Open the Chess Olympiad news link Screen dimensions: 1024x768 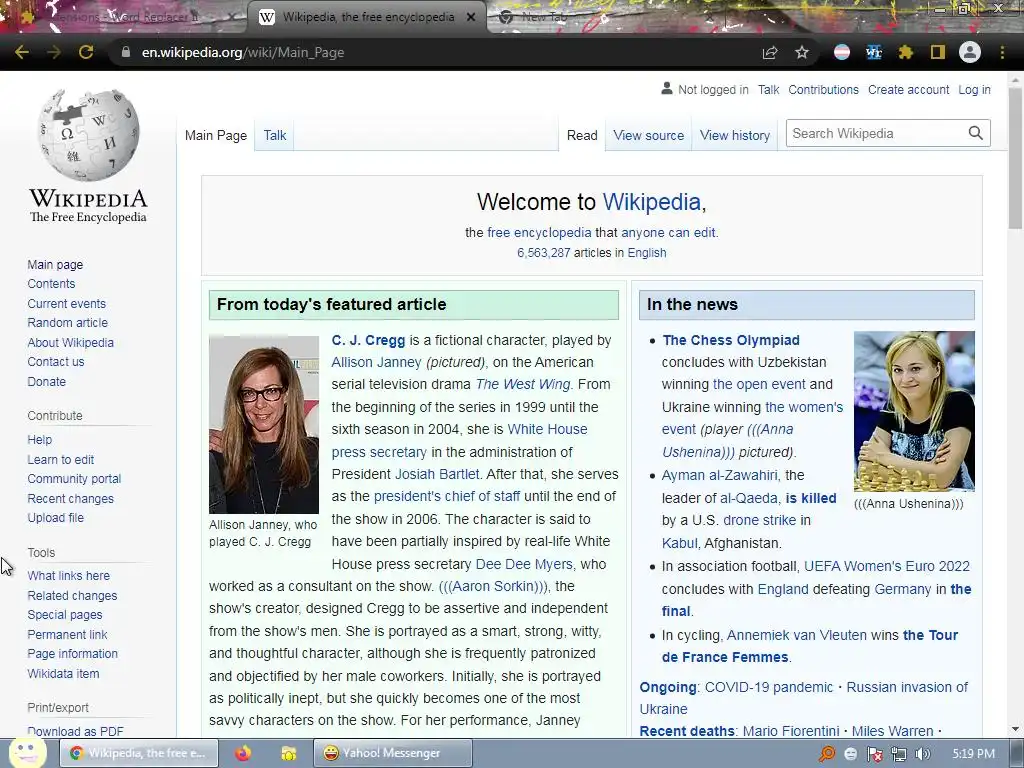point(731,340)
